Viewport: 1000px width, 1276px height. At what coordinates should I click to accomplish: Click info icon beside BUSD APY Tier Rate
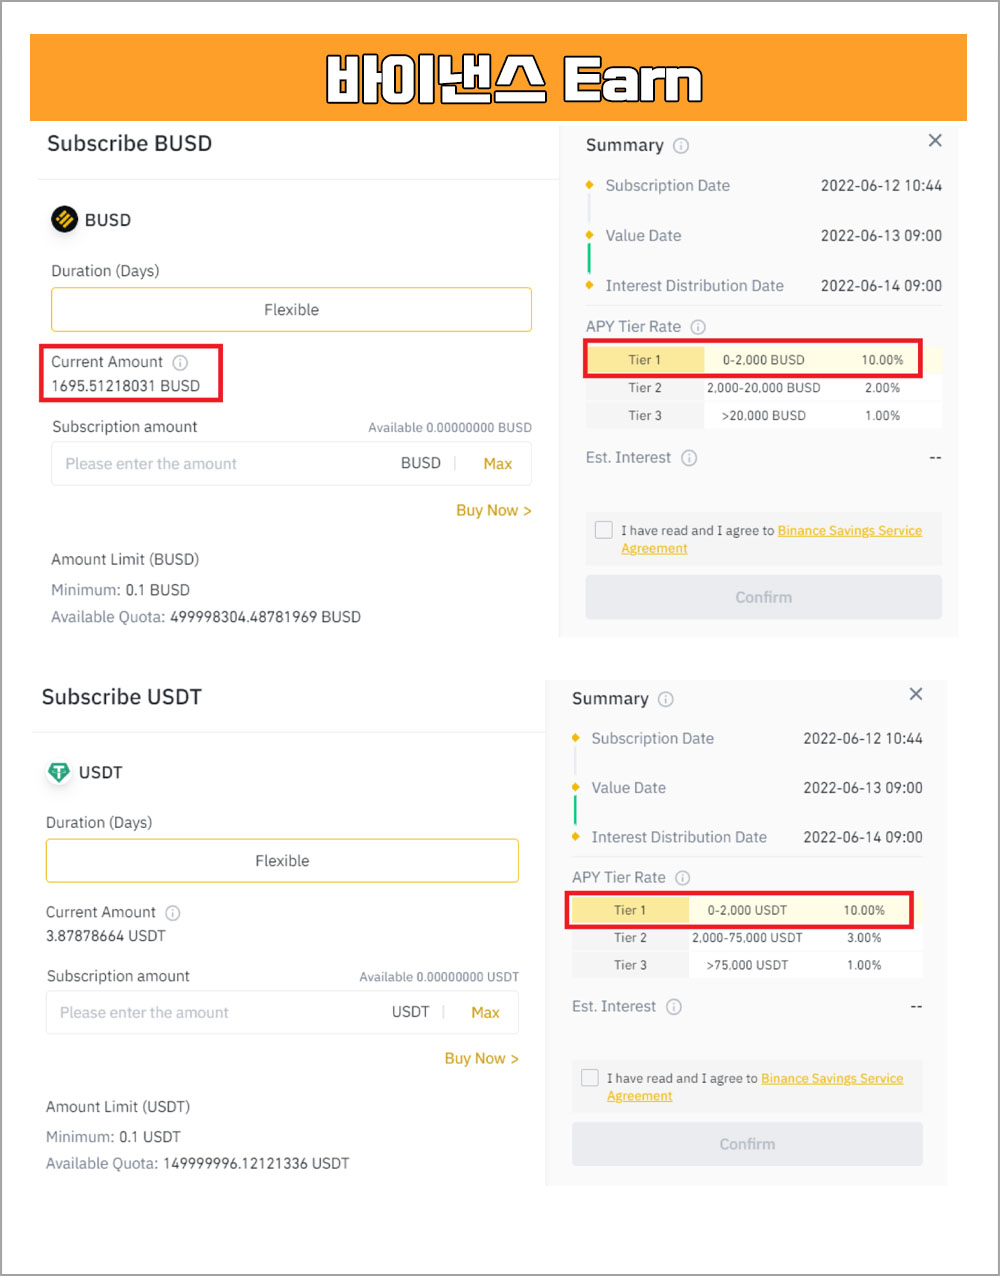(698, 327)
